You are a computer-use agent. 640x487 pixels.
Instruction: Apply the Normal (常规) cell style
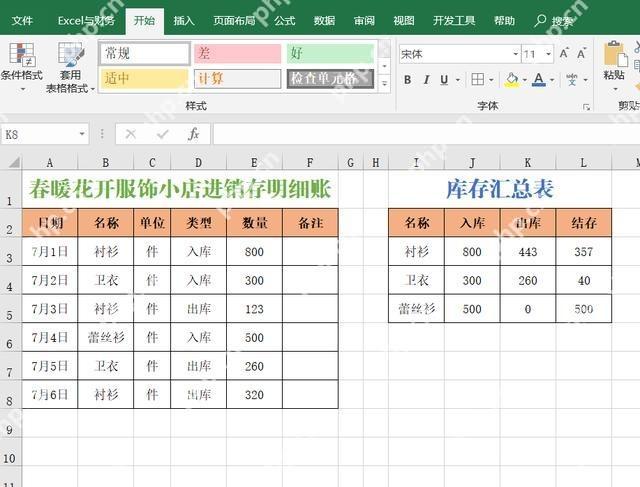144,53
